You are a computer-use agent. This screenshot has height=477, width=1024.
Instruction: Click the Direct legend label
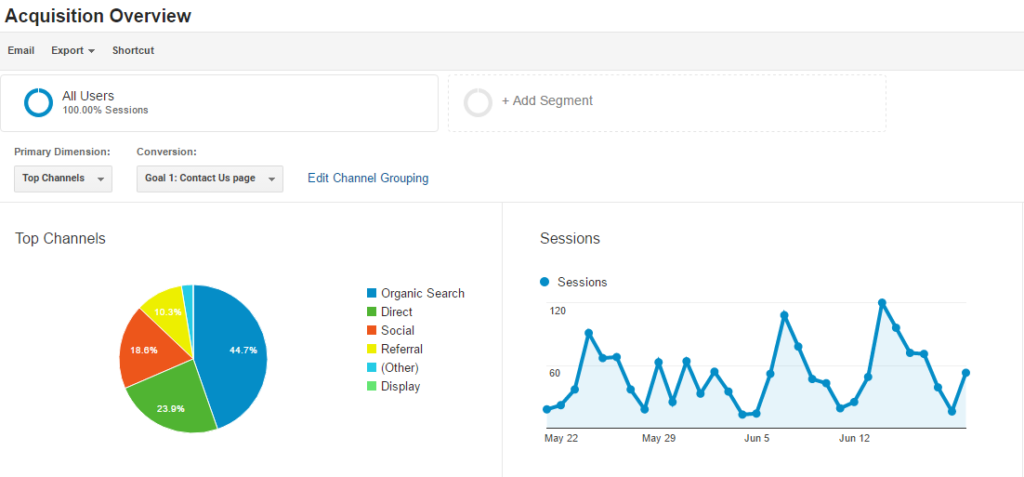point(397,312)
